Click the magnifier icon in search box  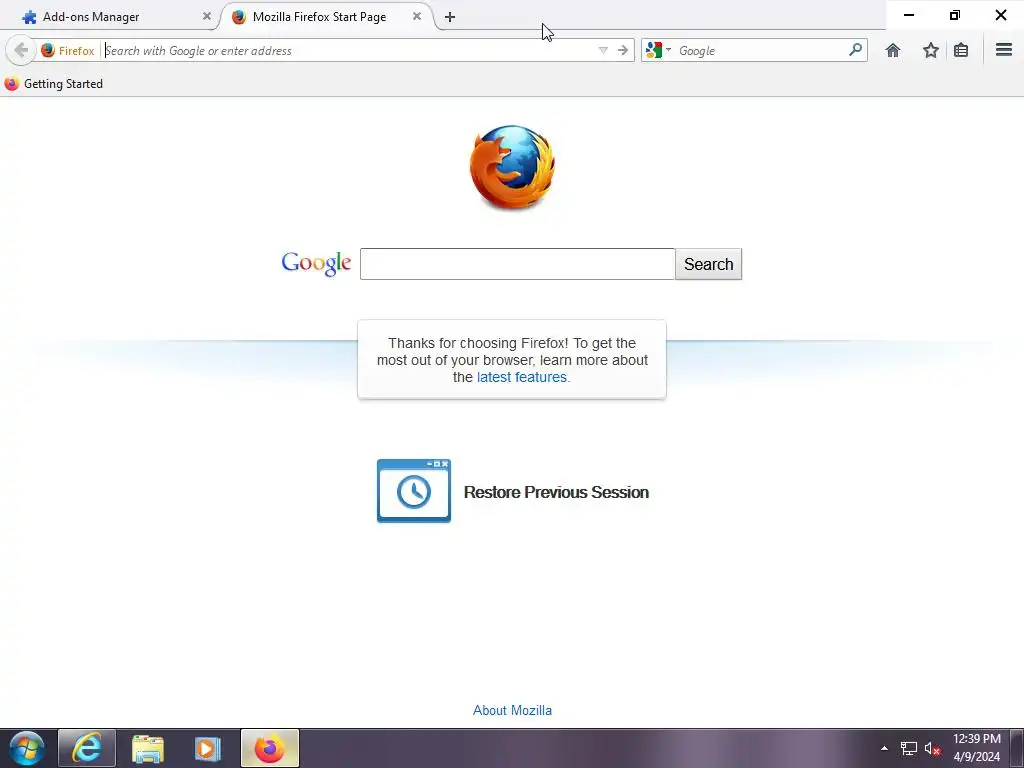click(x=855, y=50)
